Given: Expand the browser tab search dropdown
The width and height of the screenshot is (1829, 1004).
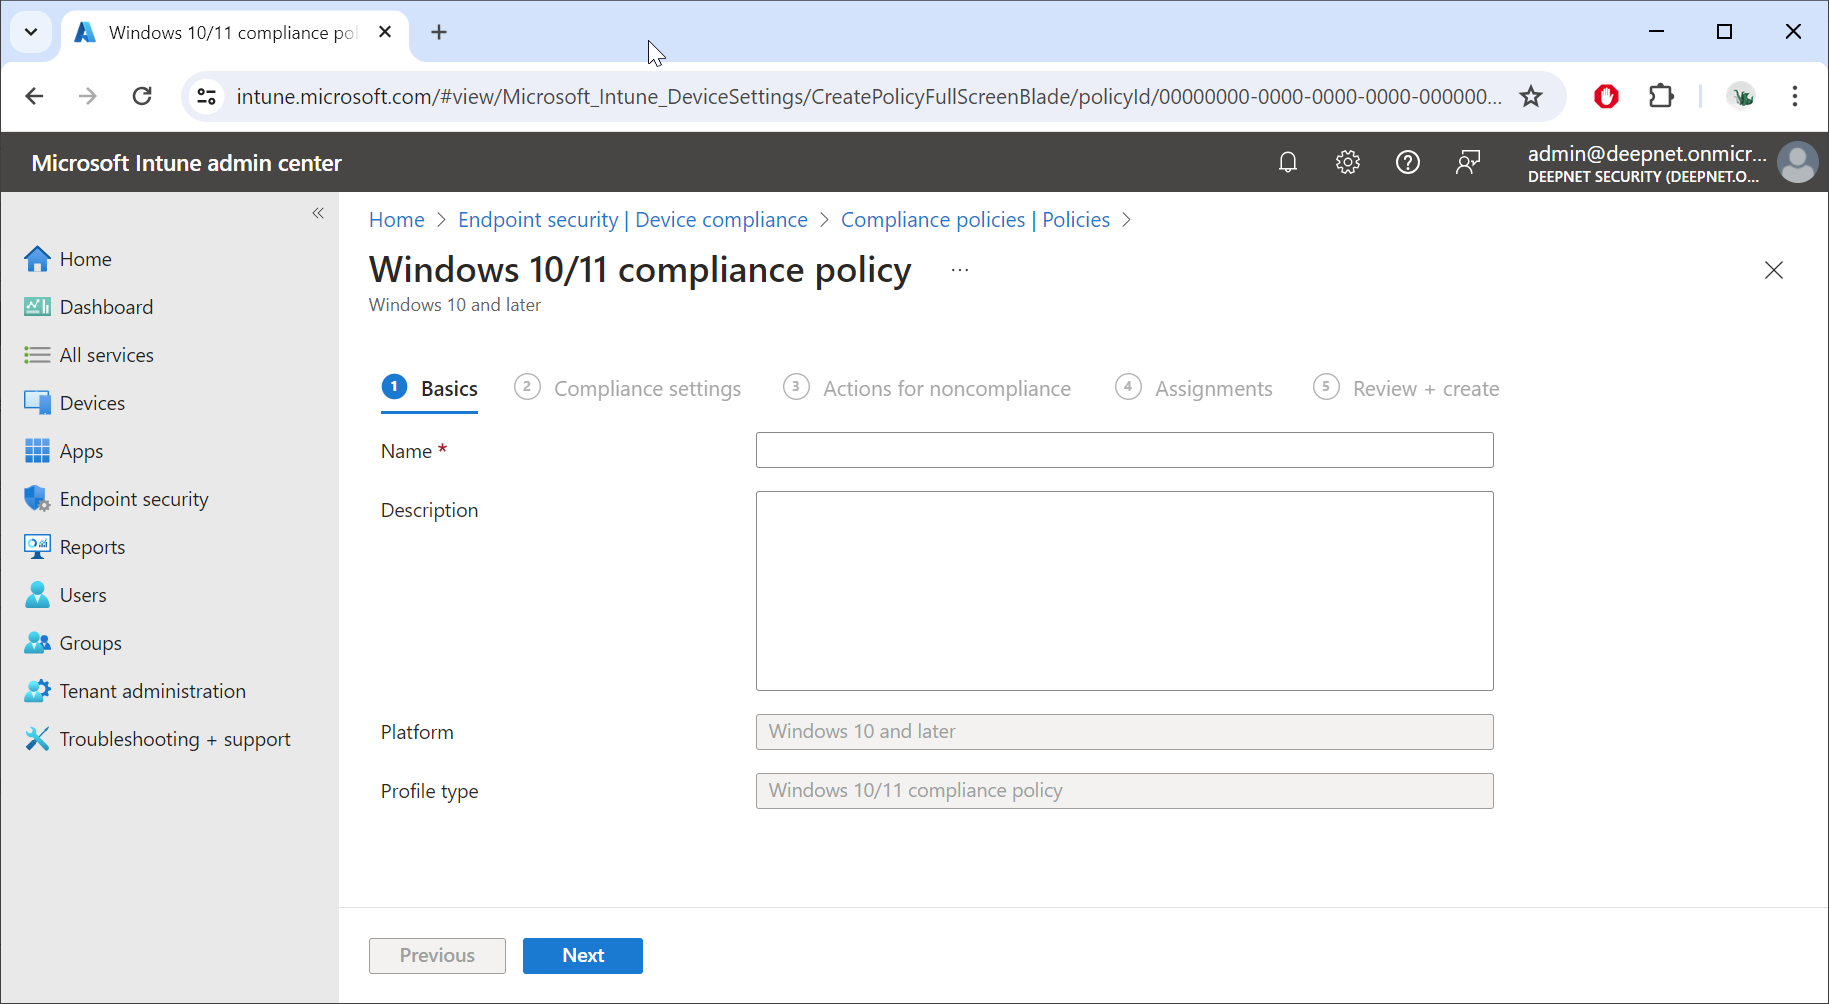Looking at the screenshot, I should pyautogui.click(x=31, y=32).
